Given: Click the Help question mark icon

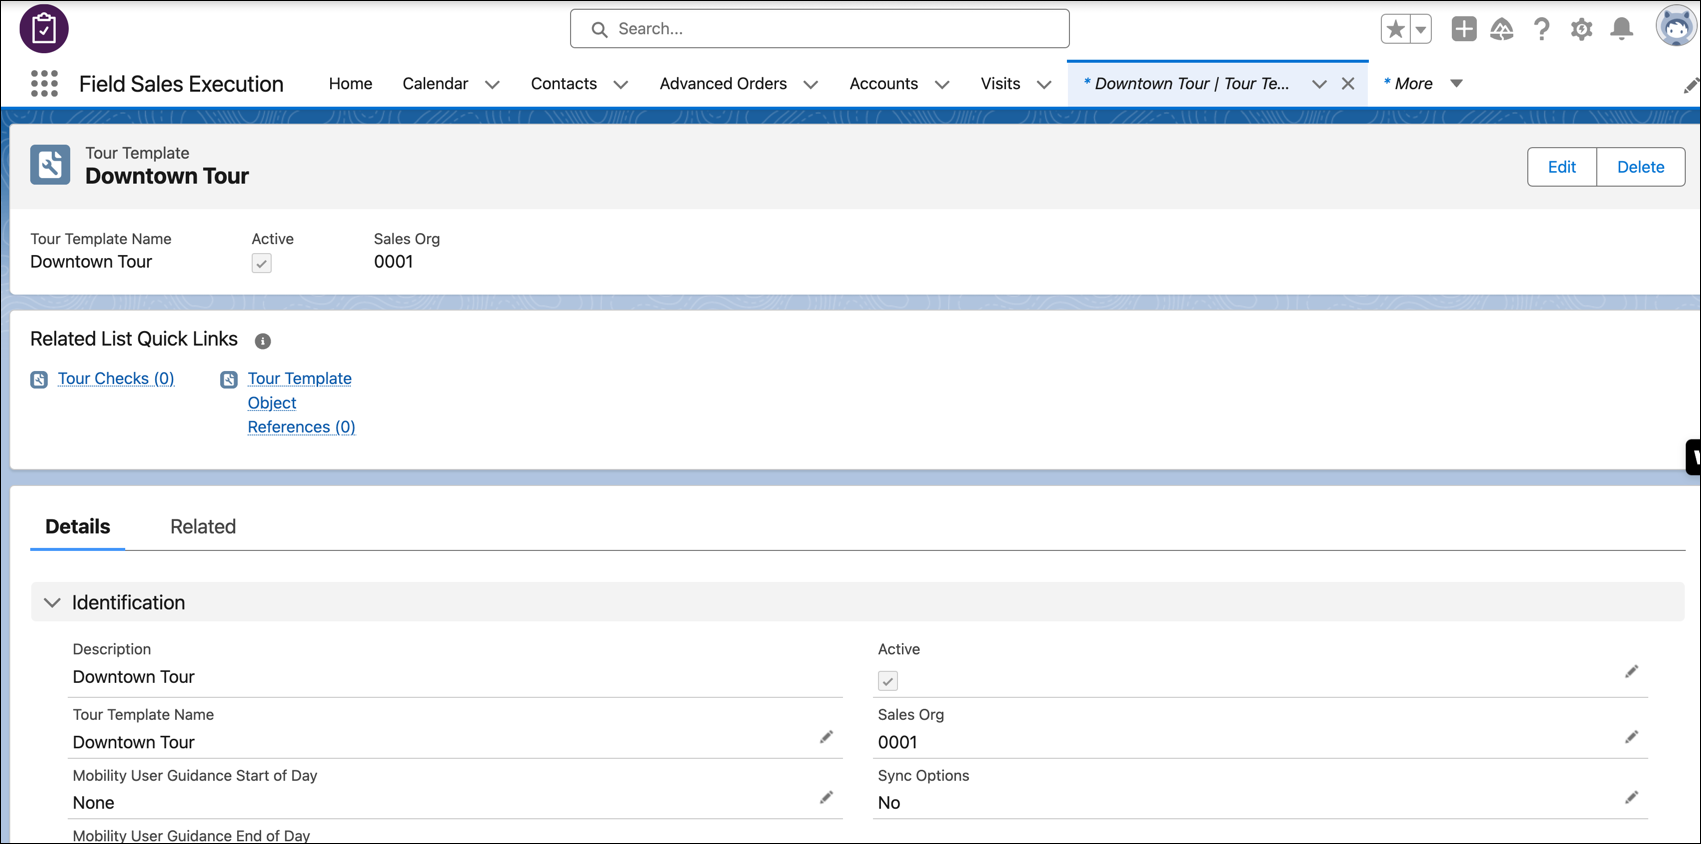Looking at the screenshot, I should pos(1542,29).
